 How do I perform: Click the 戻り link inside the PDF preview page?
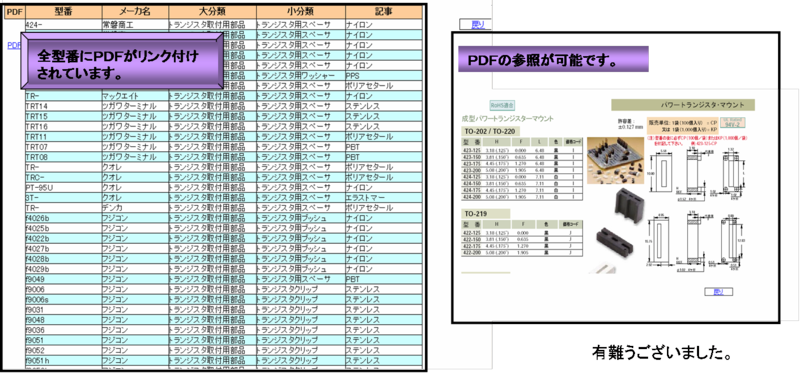coord(718,292)
